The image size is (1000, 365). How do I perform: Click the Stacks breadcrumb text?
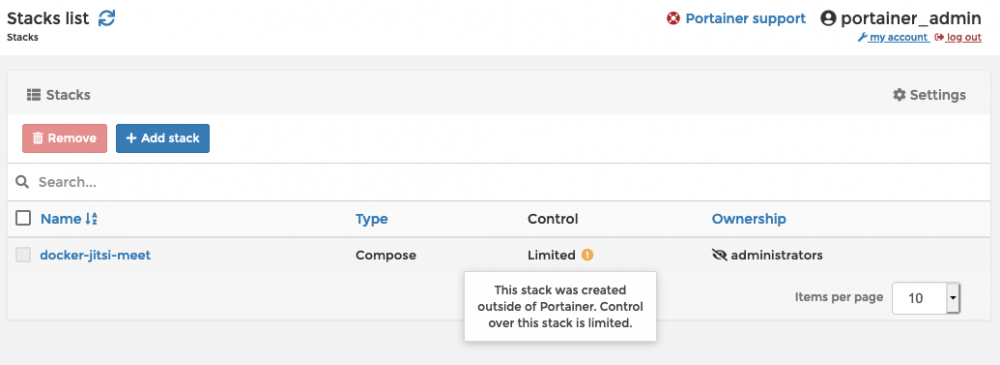(x=23, y=37)
